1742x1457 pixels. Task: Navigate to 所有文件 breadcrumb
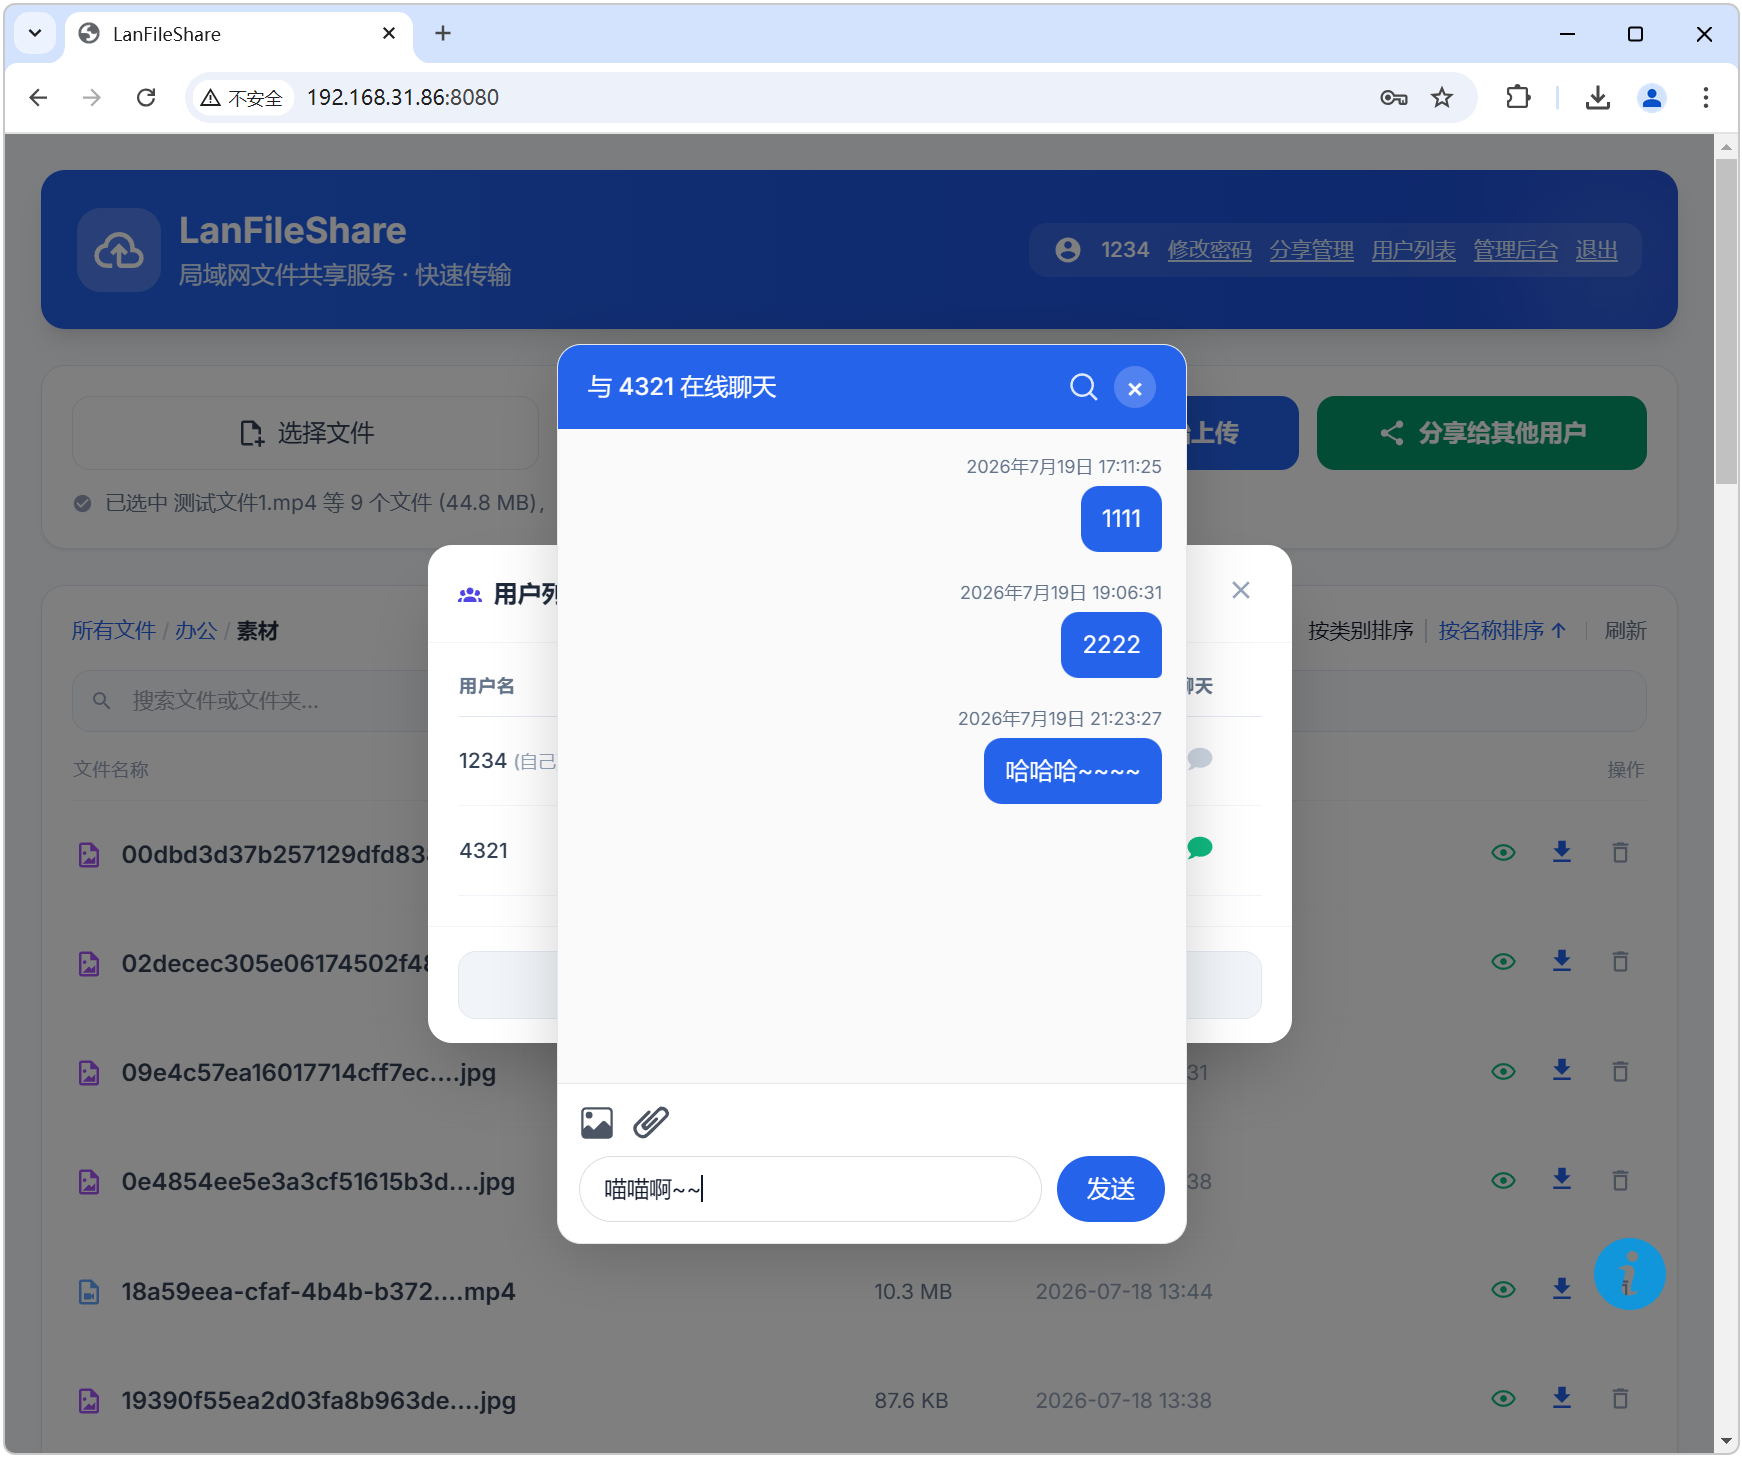click(x=114, y=631)
